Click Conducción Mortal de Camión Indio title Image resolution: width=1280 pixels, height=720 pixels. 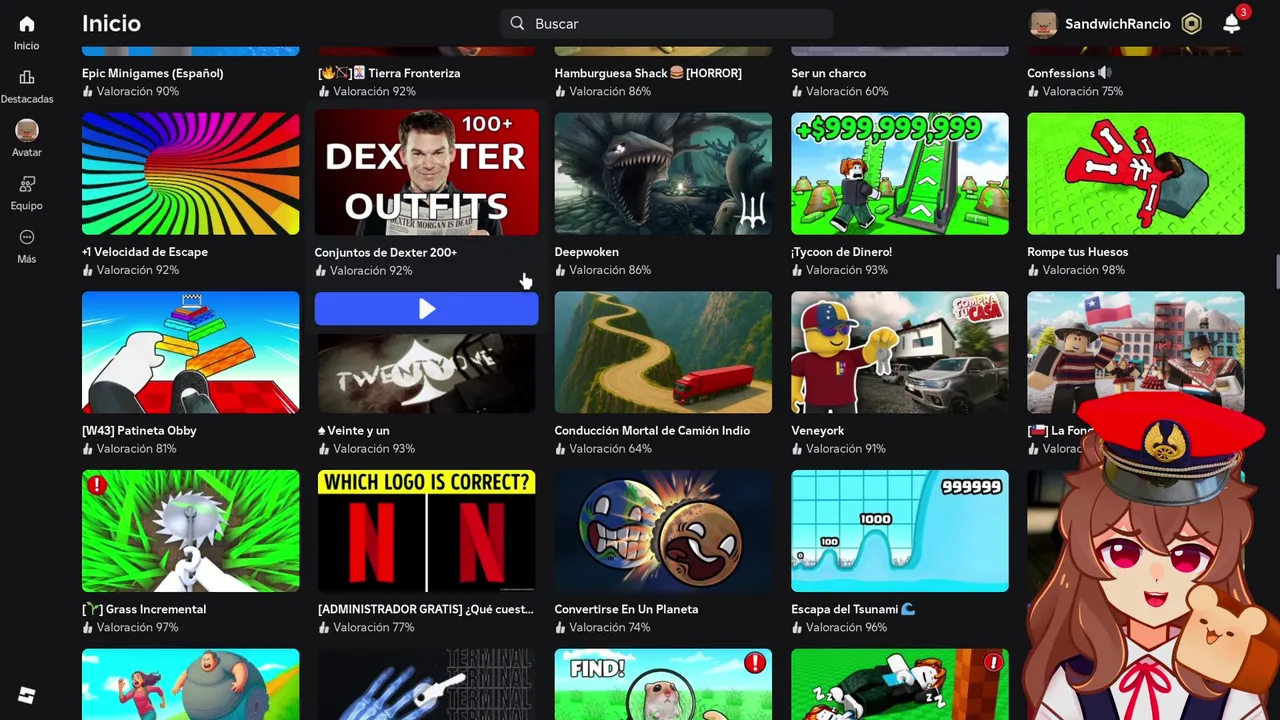click(652, 431)
